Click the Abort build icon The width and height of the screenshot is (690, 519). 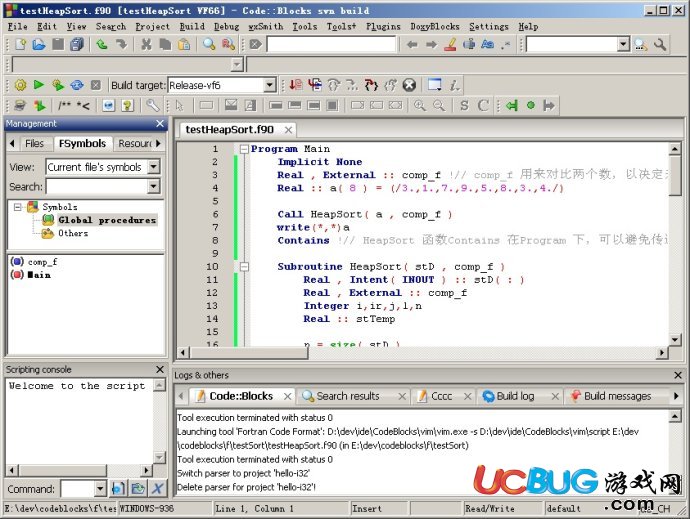pyautogui.click(x=96, y=85)
